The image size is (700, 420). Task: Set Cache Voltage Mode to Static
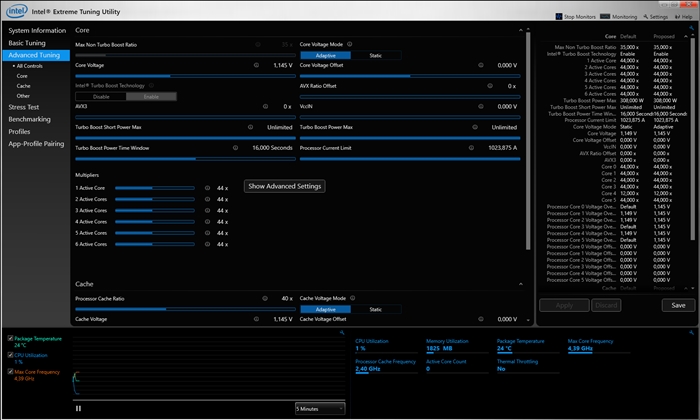[375, 309]
